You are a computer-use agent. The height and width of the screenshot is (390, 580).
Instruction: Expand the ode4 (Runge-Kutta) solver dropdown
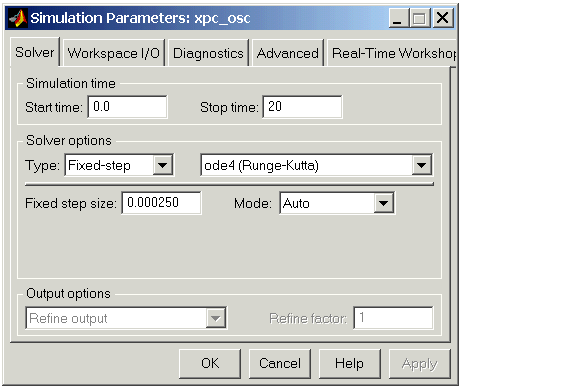tap(316, 165)
